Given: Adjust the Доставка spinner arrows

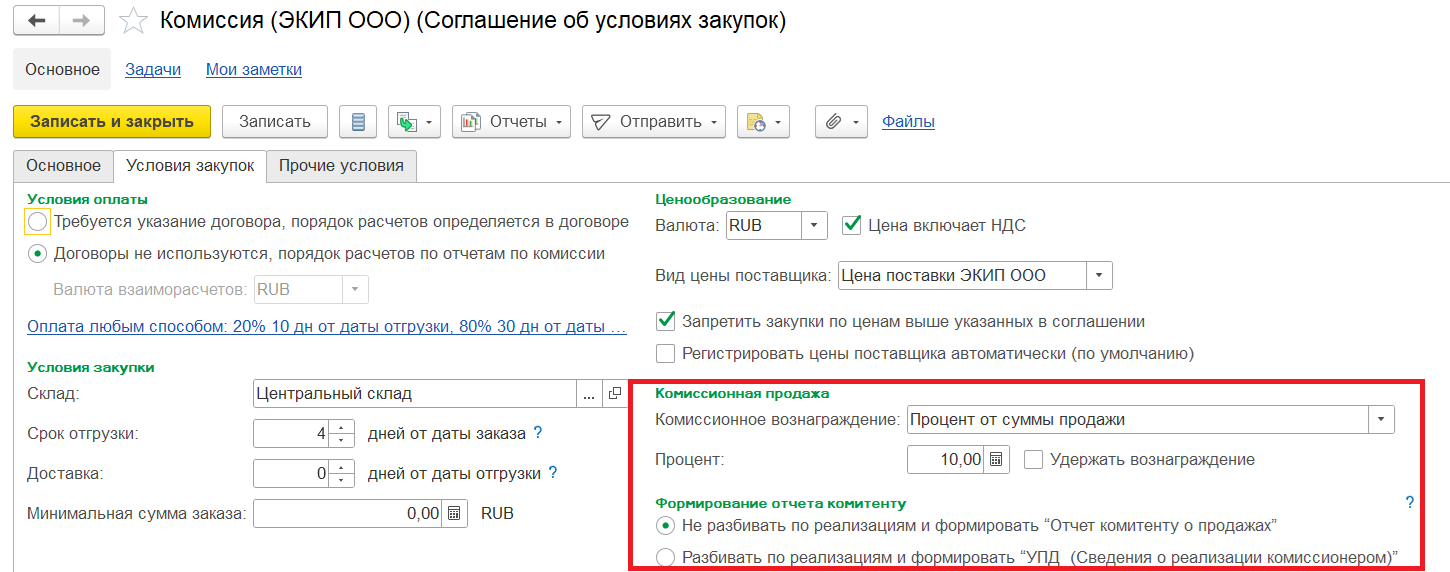Looking at the screenshot, I should [x=342, y=473].
